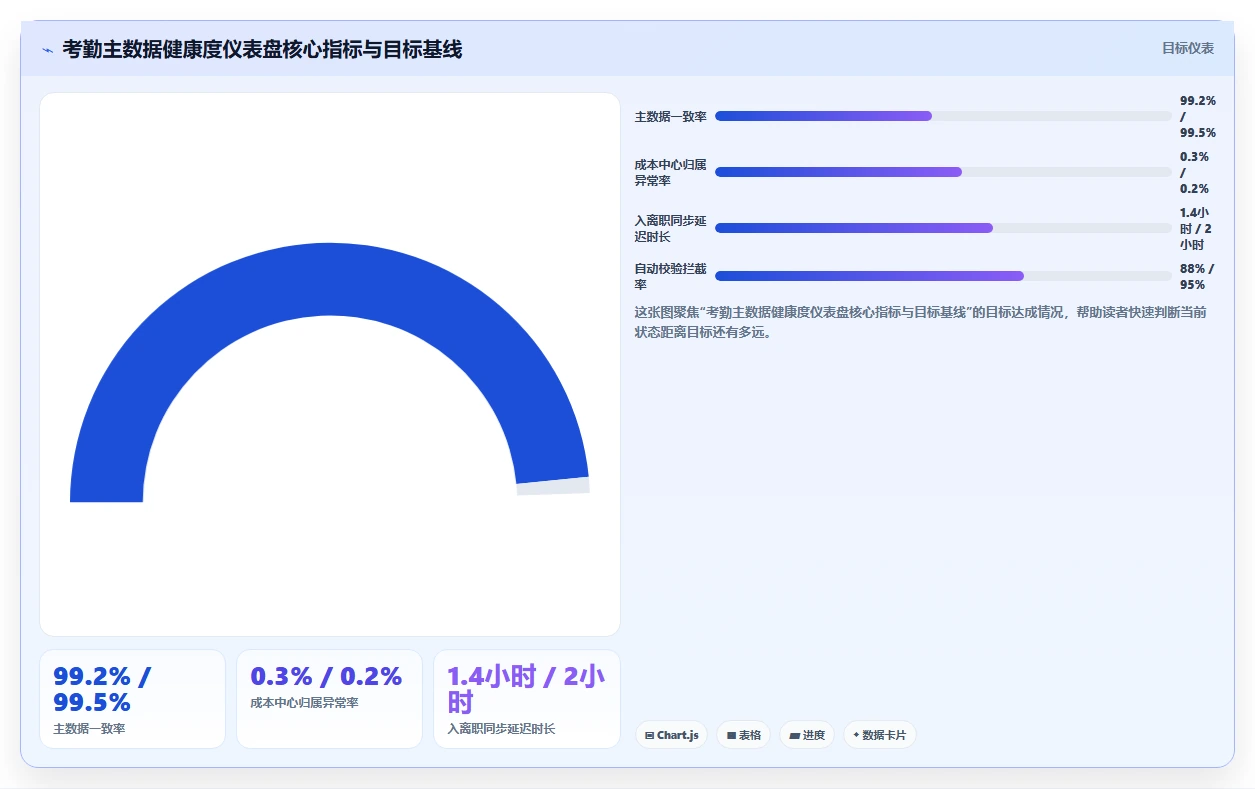
Task: Select the 表格 tag
Action: coord(744,735)
